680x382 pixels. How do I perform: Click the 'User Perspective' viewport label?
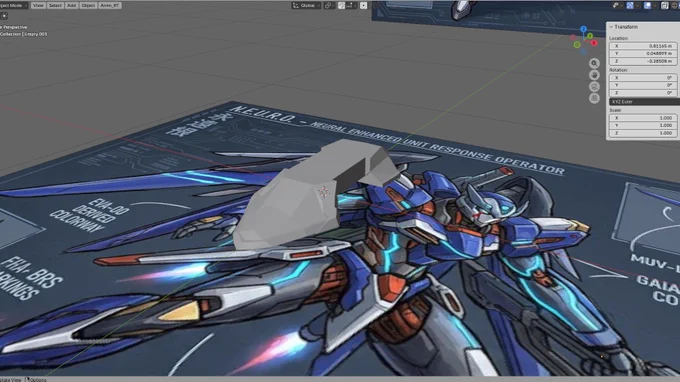click(14, 27)
